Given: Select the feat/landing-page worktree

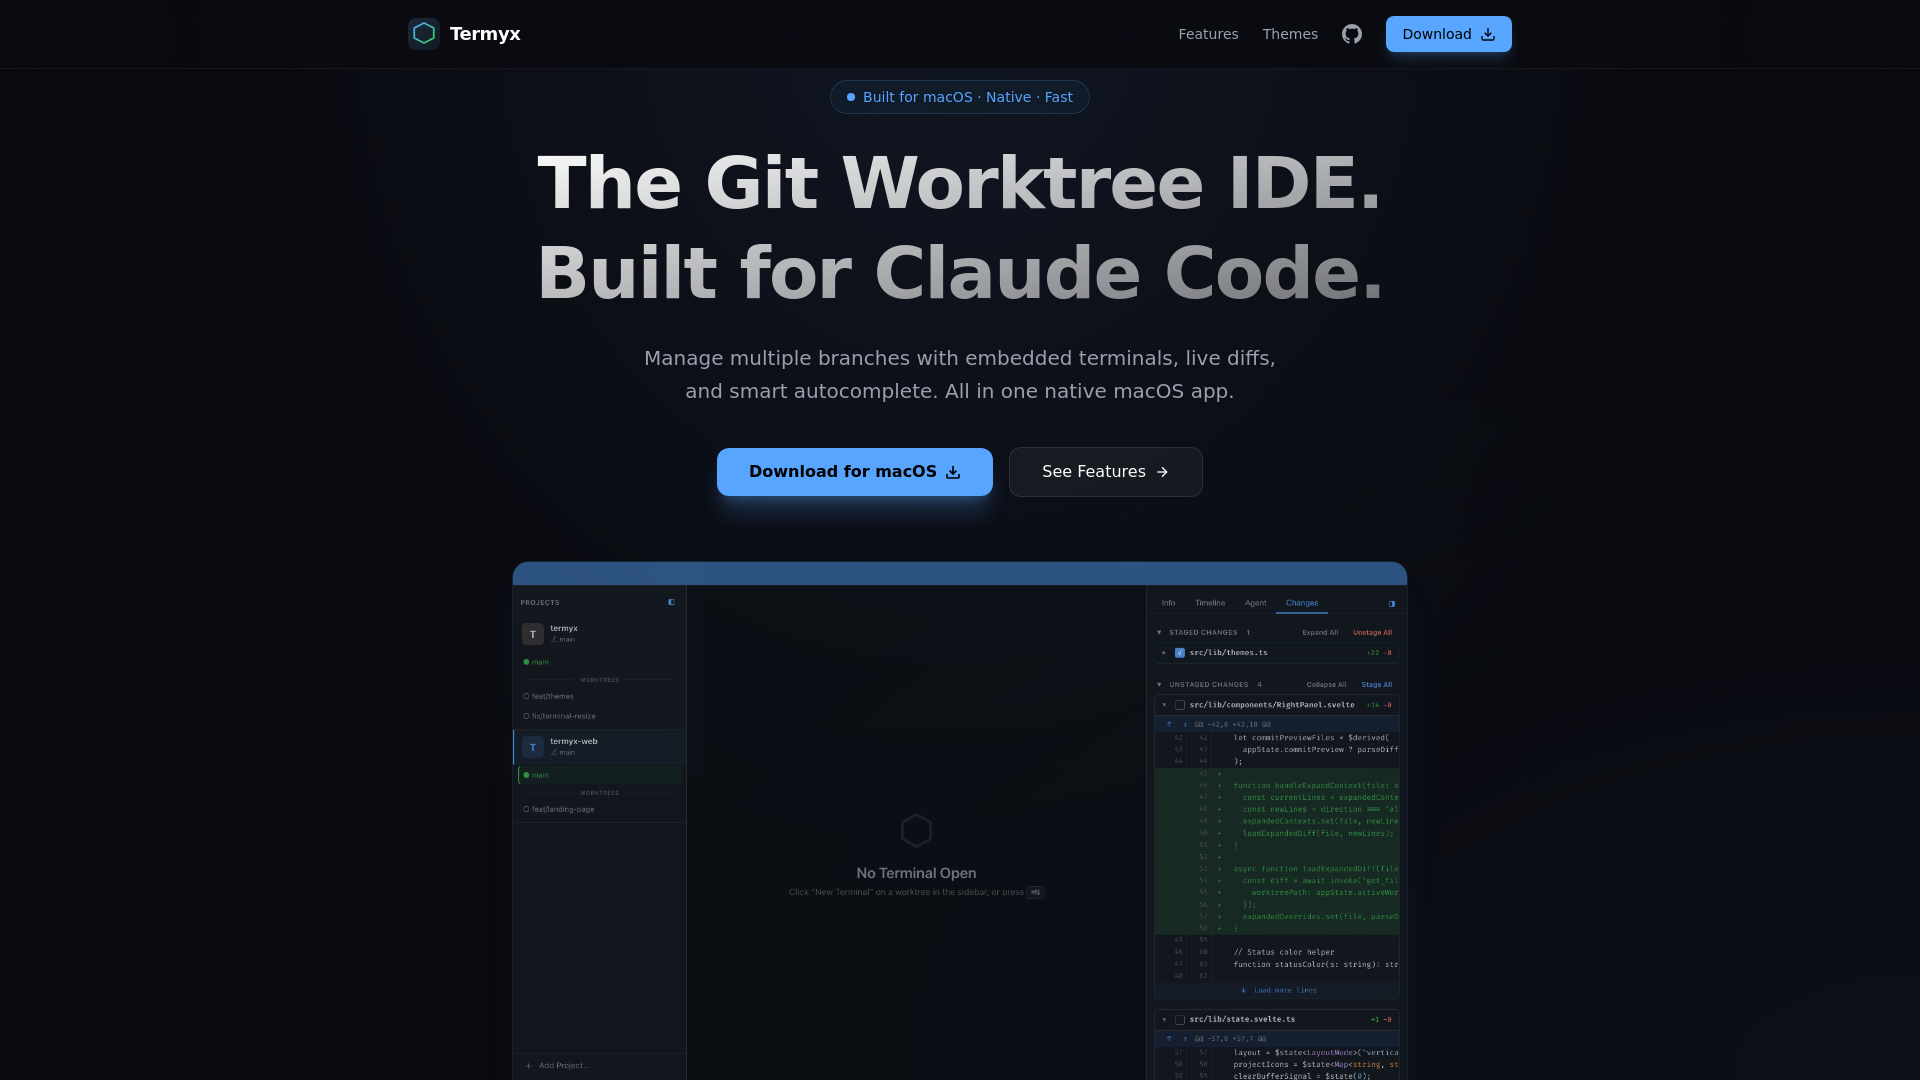Looking at the screenshot, I should 600,809.
